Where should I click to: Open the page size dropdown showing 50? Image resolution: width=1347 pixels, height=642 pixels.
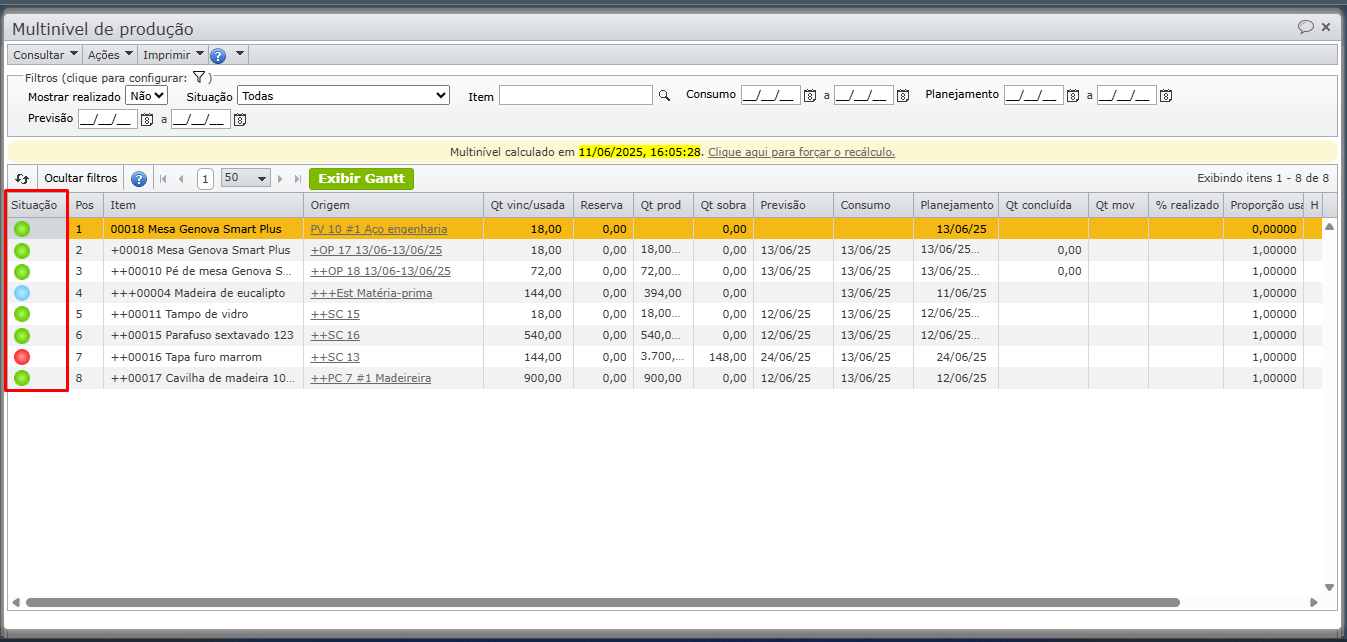coord(246,179)
